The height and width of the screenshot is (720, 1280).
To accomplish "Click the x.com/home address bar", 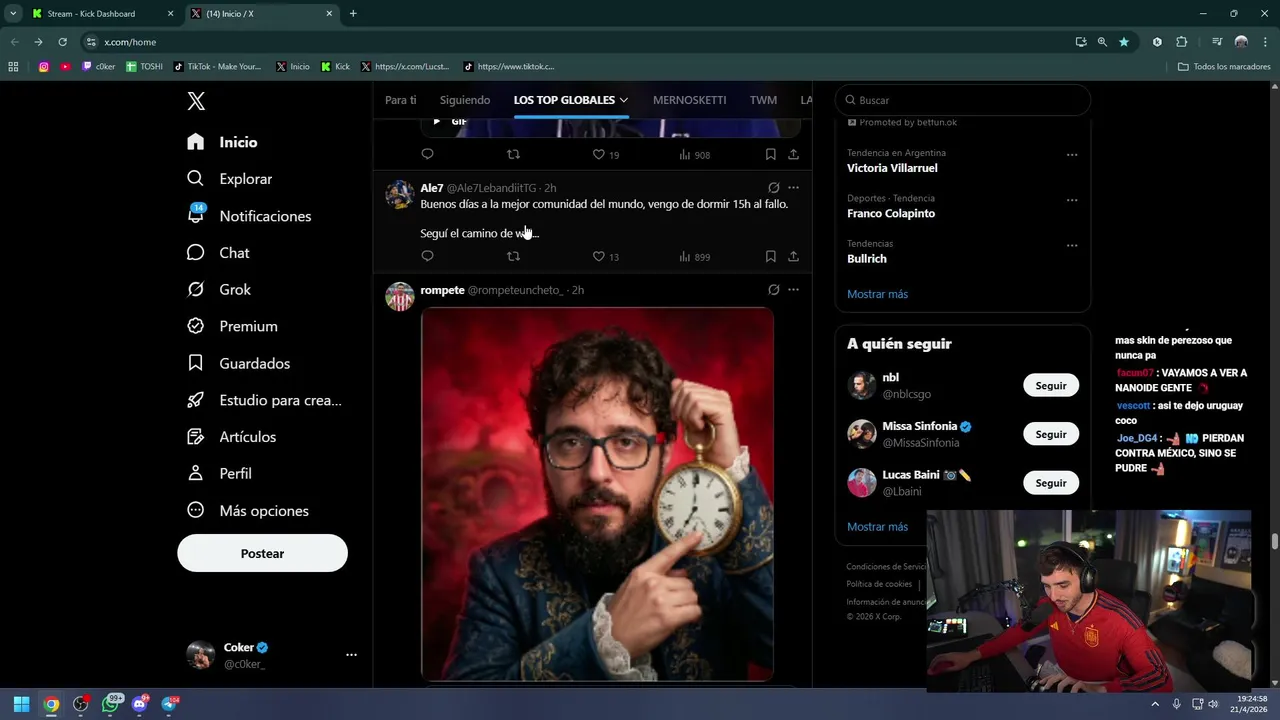I will click(575, 42).
